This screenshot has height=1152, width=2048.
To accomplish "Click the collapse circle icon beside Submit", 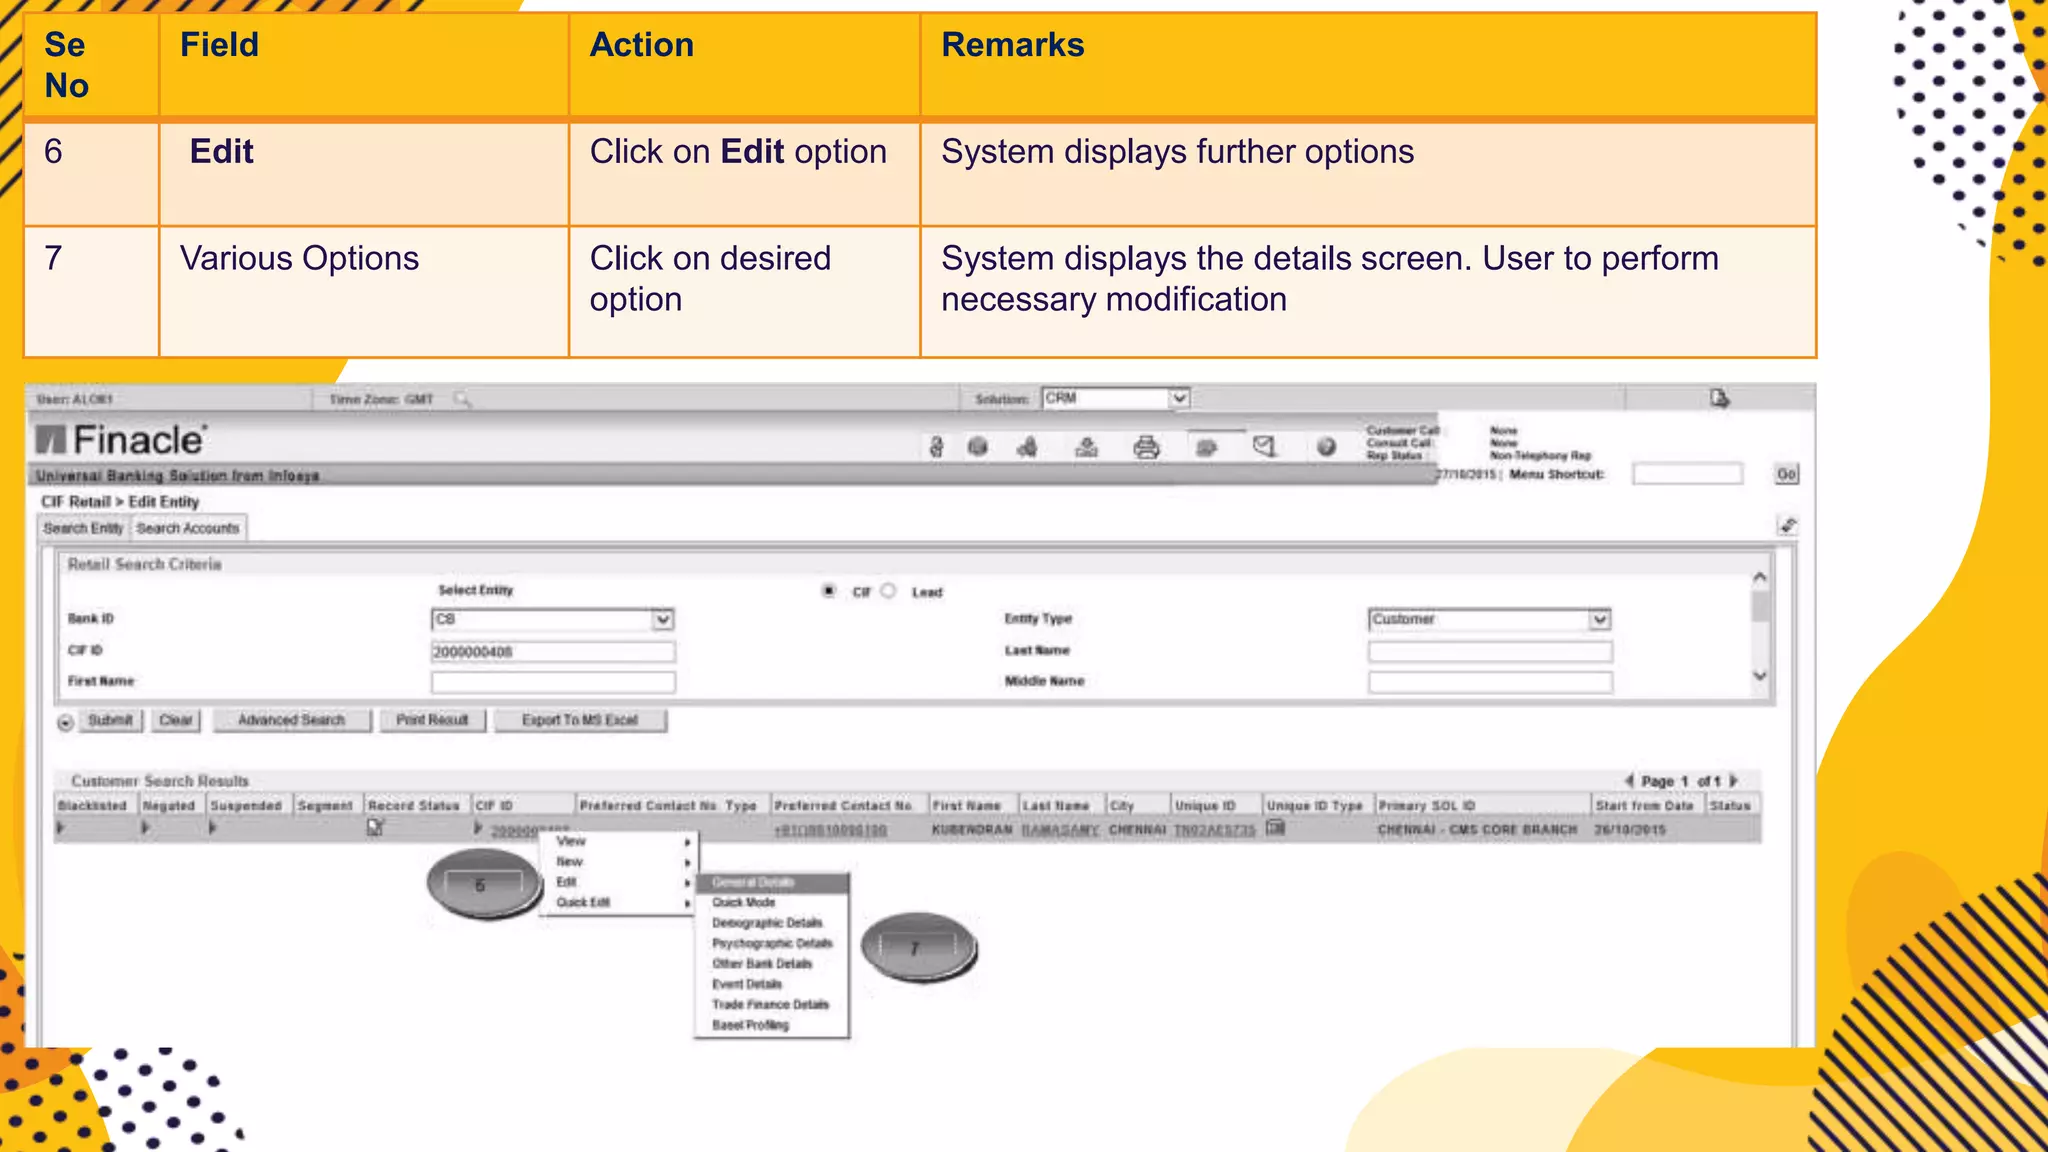I will [x=65, y=722].
